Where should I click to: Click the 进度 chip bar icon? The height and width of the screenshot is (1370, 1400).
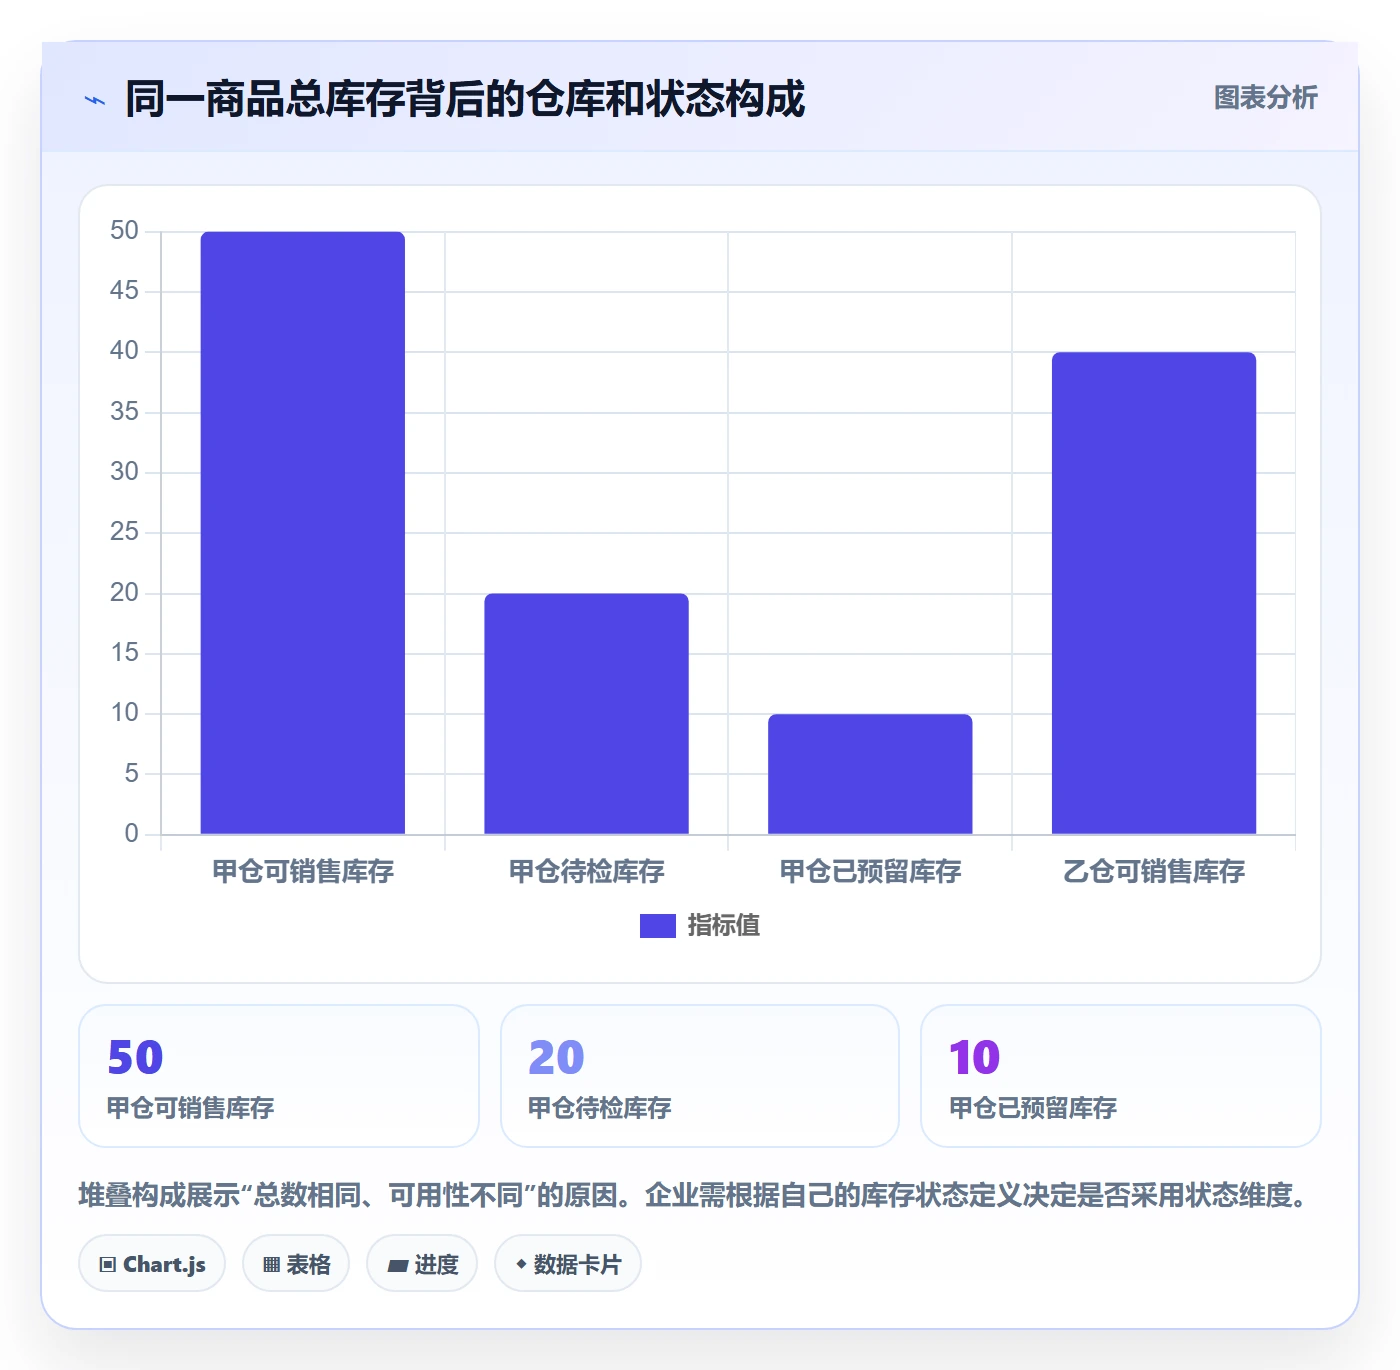tap(397, 1266)
